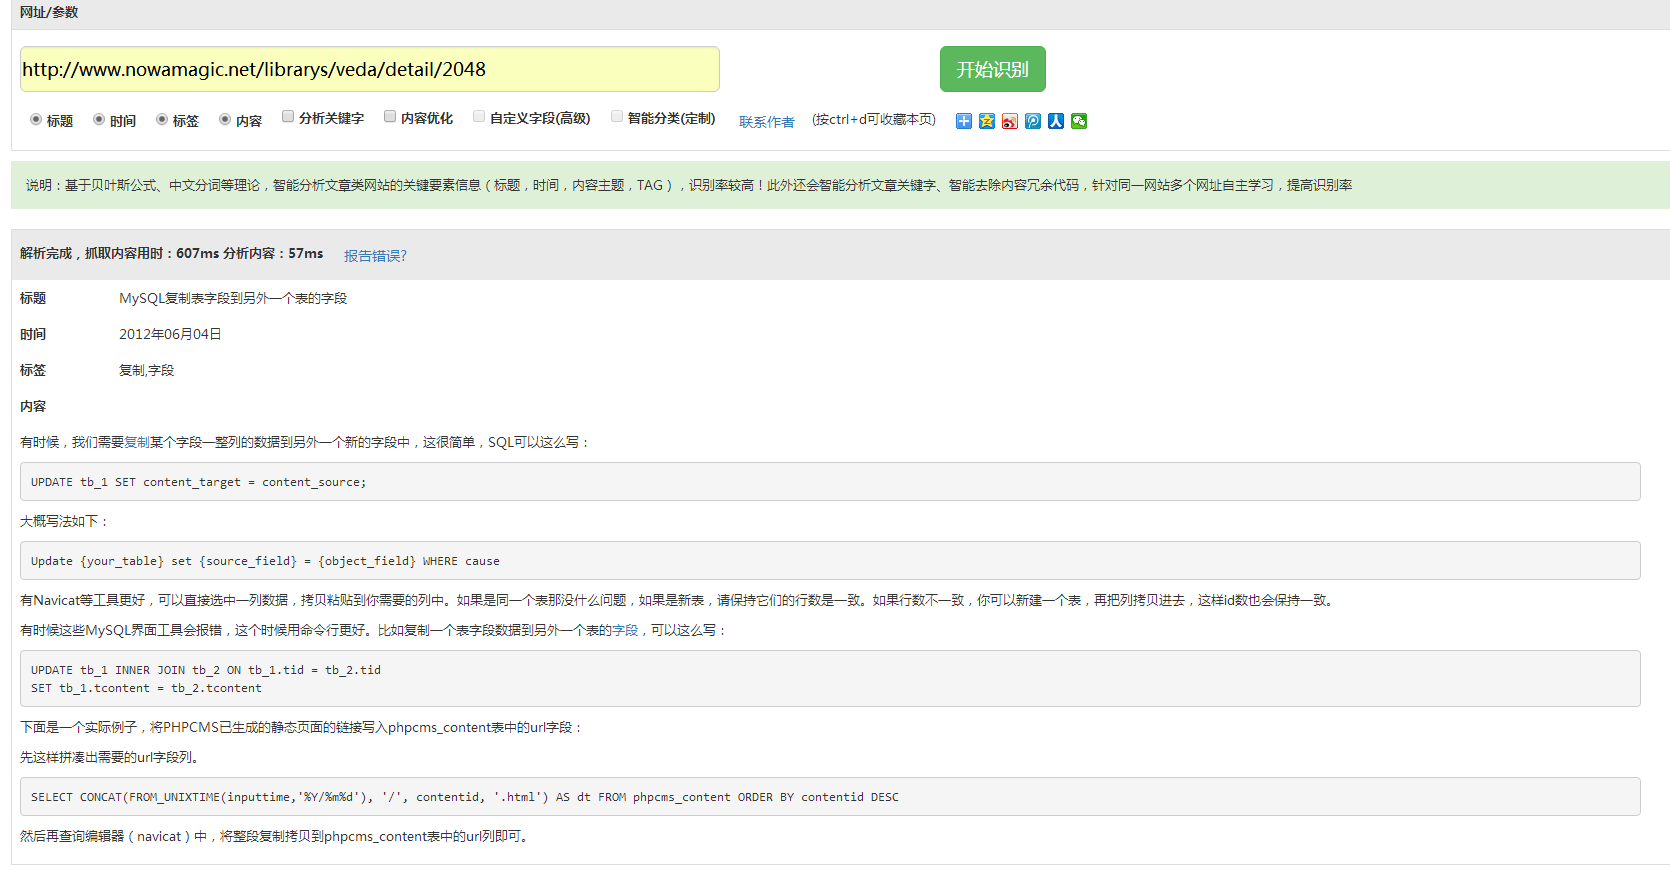Share to Tencent Weibo icon

coord(1033,121)
